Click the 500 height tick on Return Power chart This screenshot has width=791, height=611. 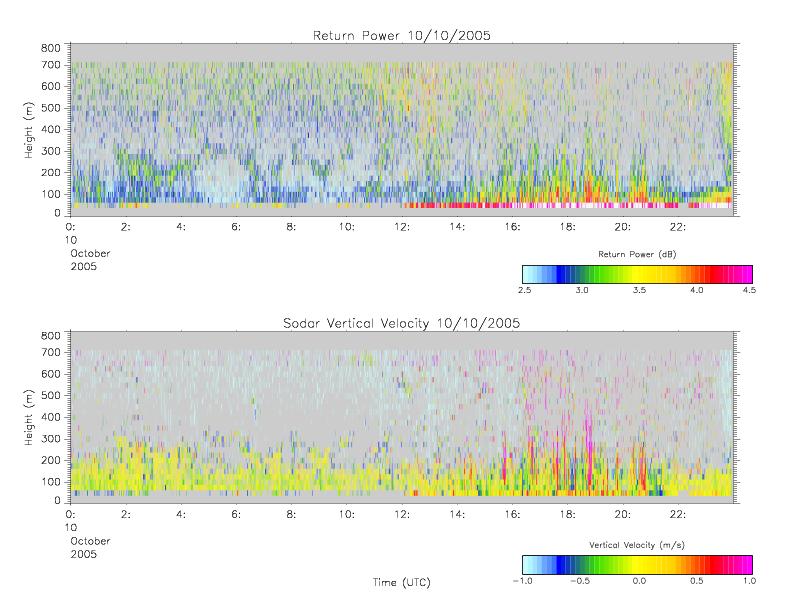pyautogui.click(x=50, y=108)
